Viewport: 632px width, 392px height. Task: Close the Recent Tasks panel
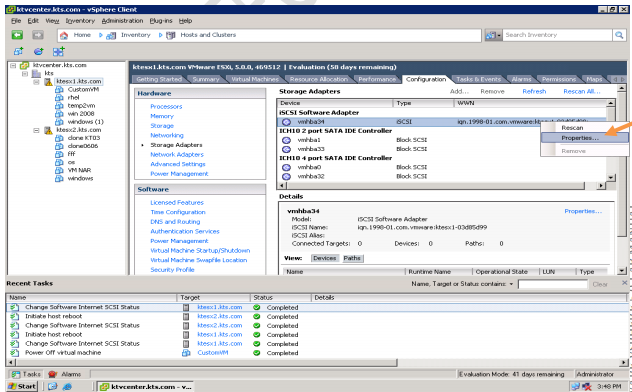pos(624,283)
